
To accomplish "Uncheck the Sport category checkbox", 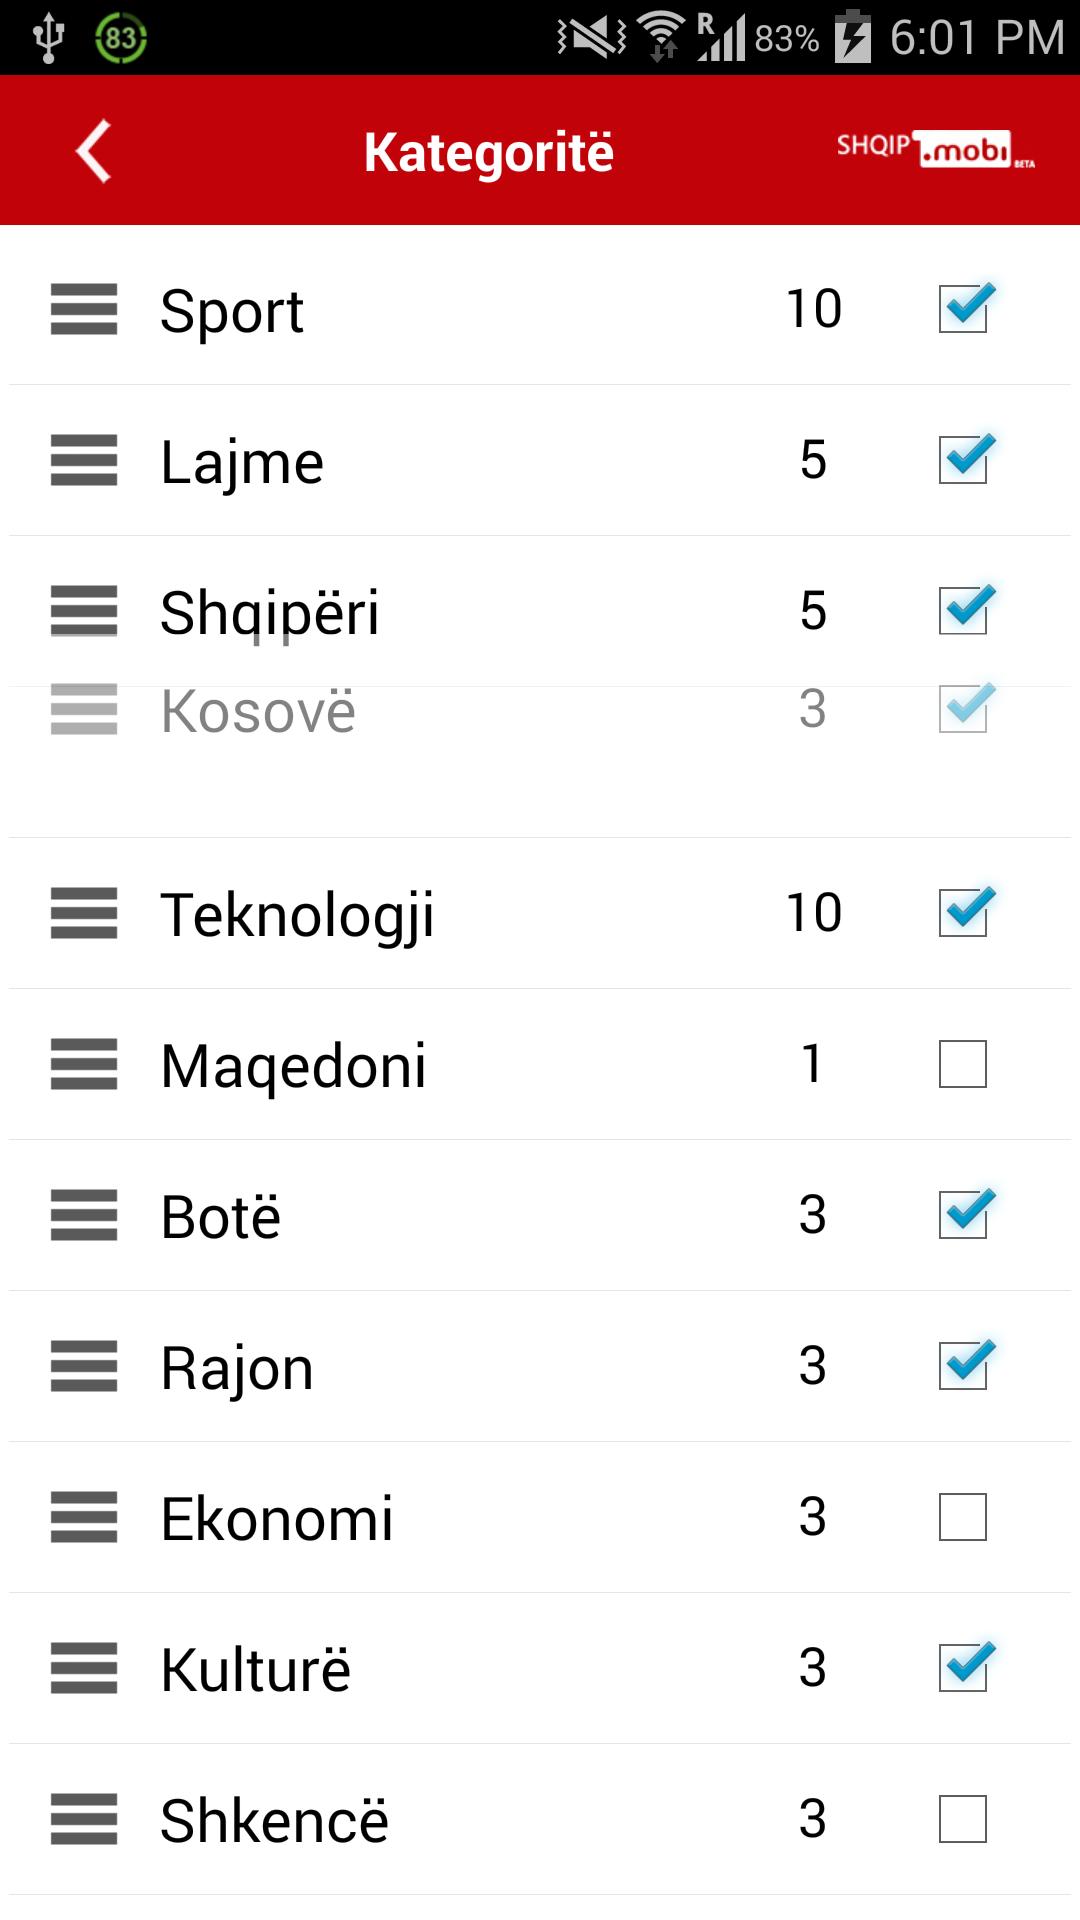I will (963, 308).
